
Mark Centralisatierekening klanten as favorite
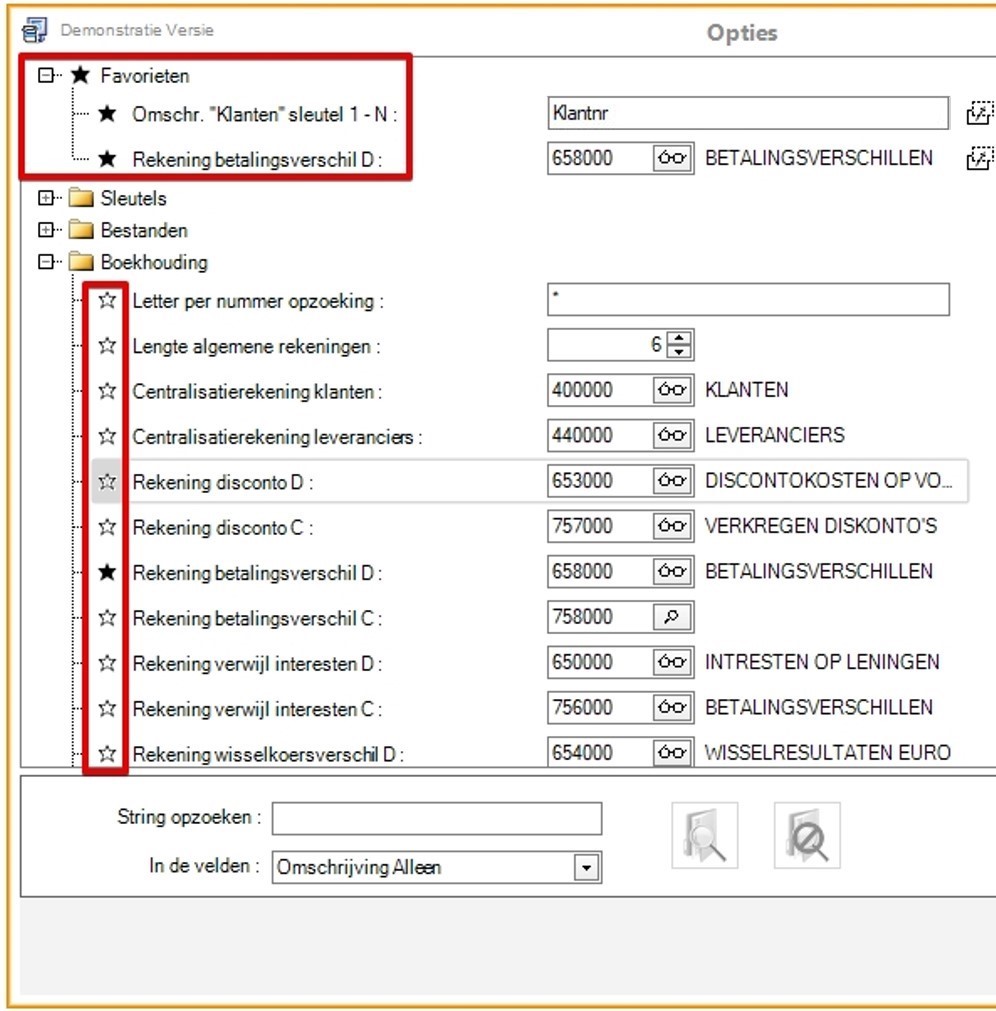pyautogui.click(x=107, y=391)
